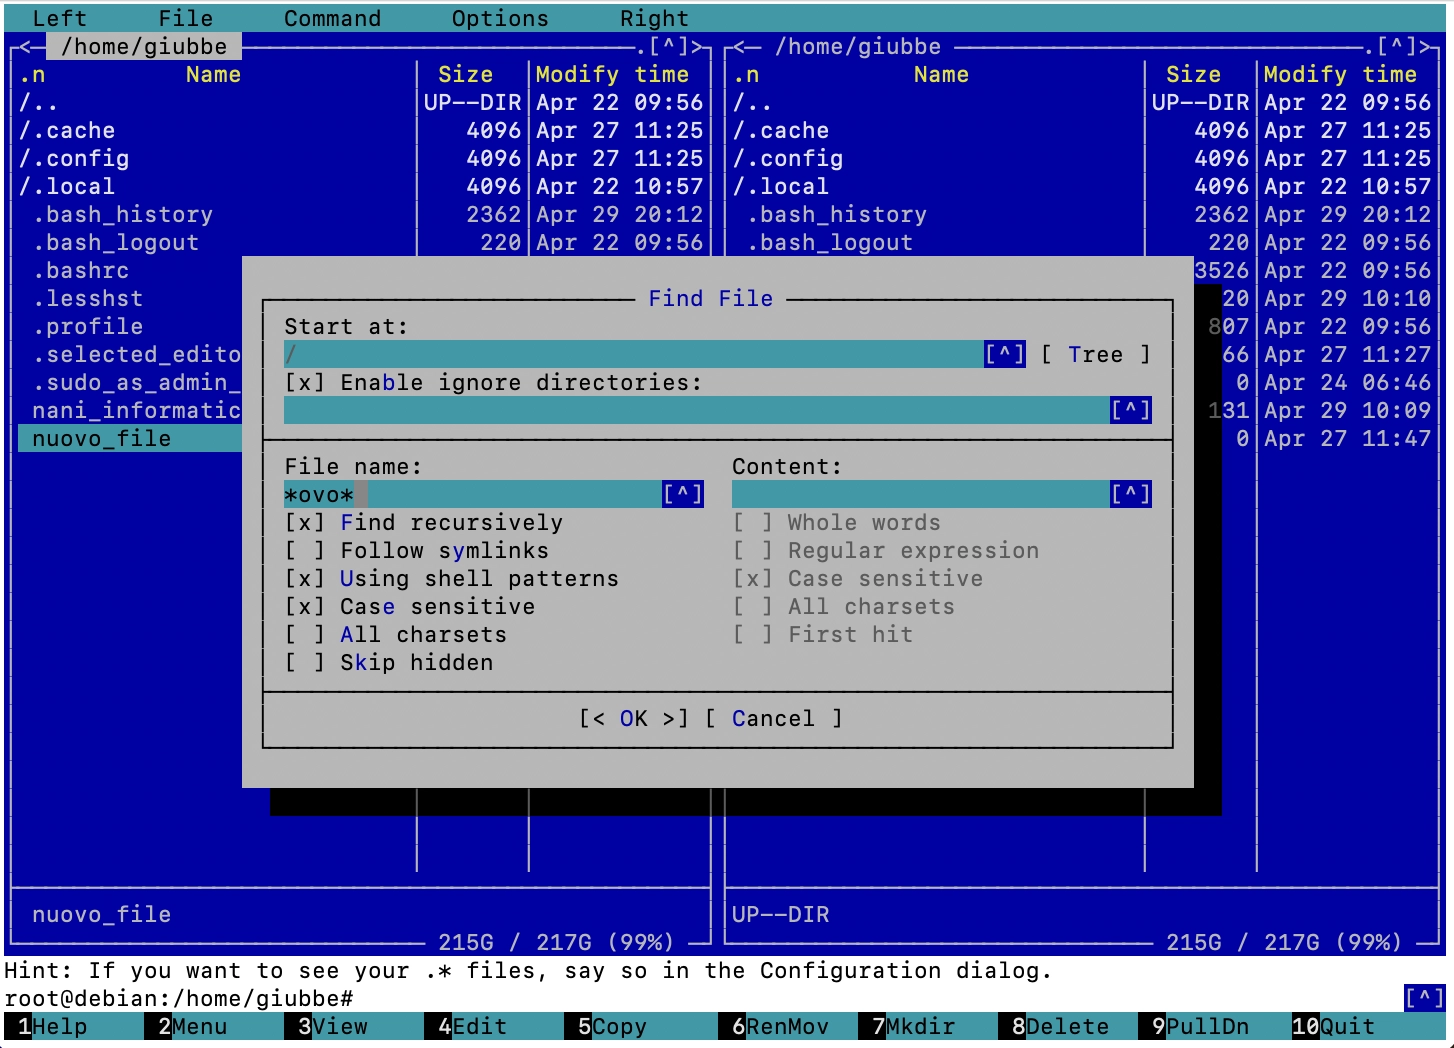Expand File name history list
1454x1048 pixels.
coord(682,494)
